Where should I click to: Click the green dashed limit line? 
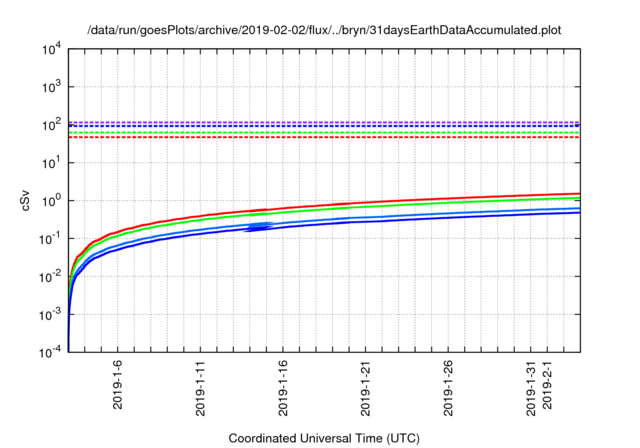point(324,133)
